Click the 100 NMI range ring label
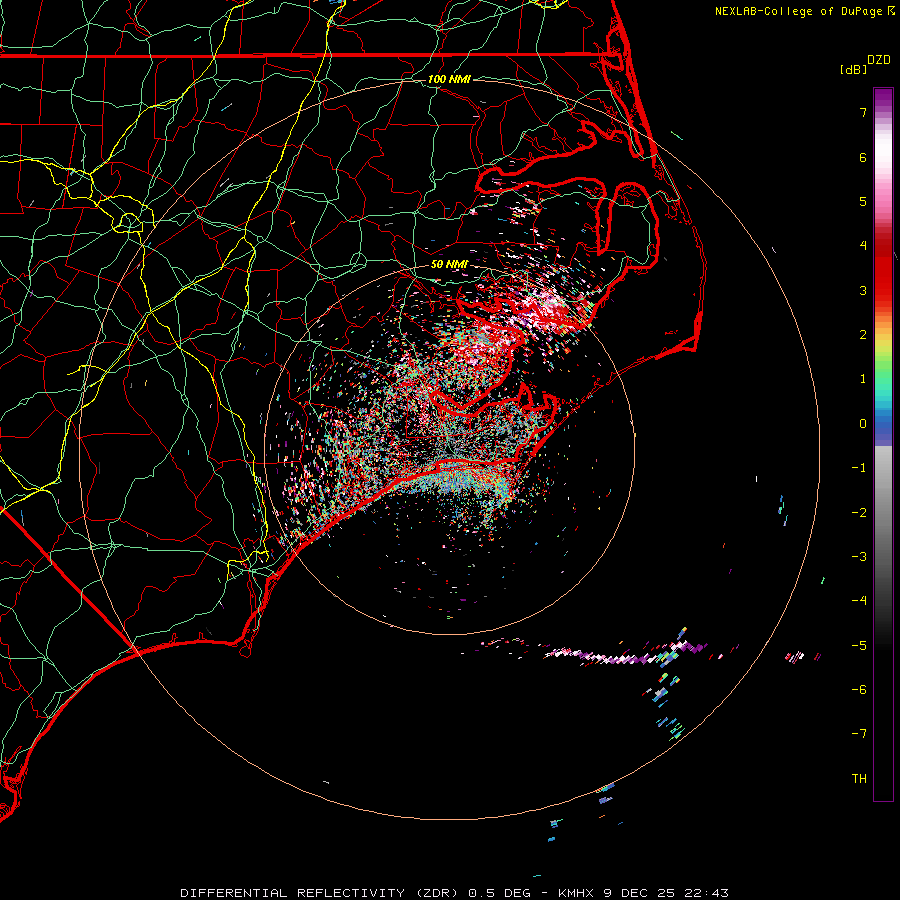 449,79
